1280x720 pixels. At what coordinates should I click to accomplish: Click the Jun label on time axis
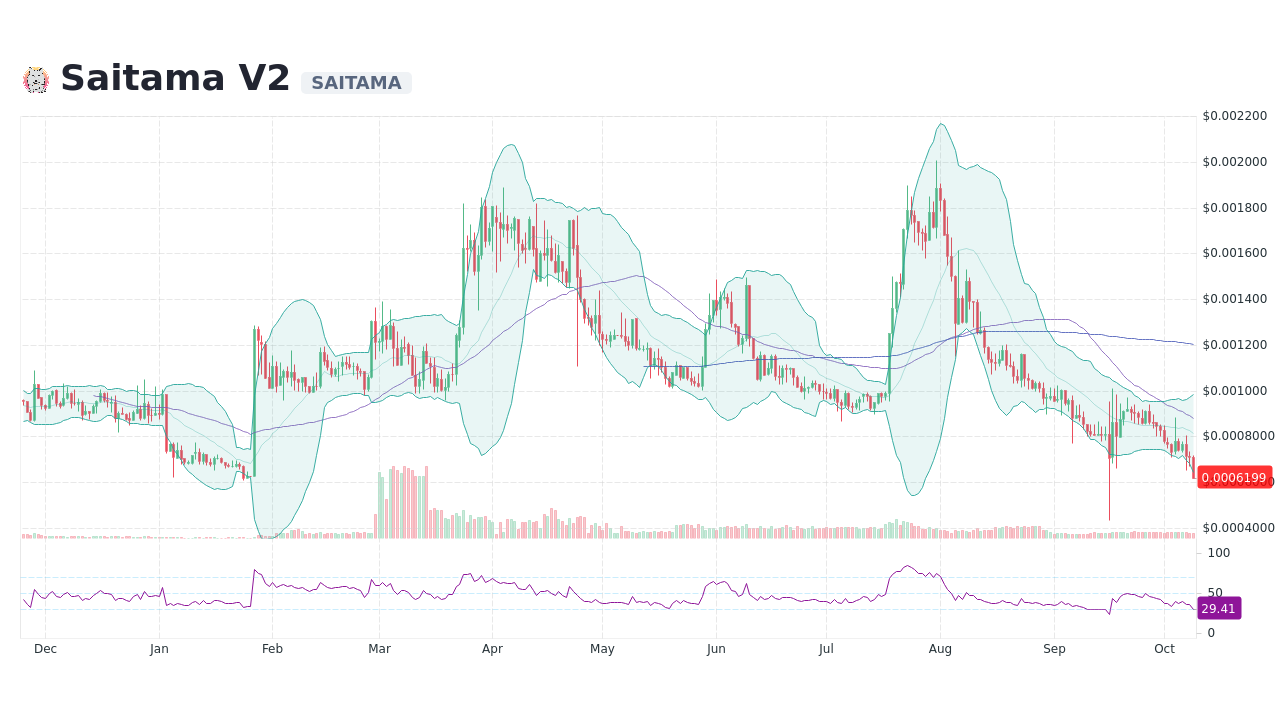(716, 649)
